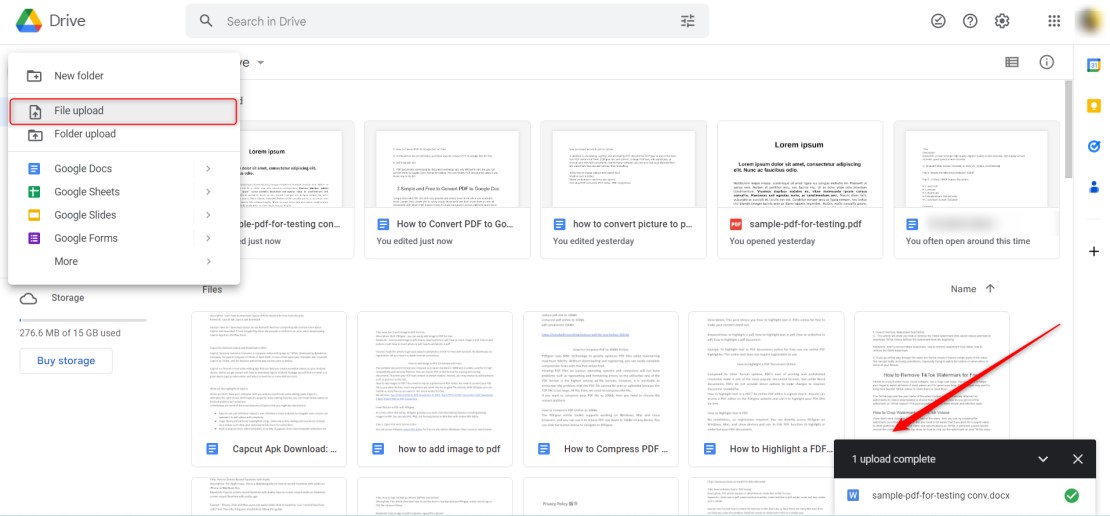
Task: Open Google Keep side panel
Action: tap(1094, 105)
